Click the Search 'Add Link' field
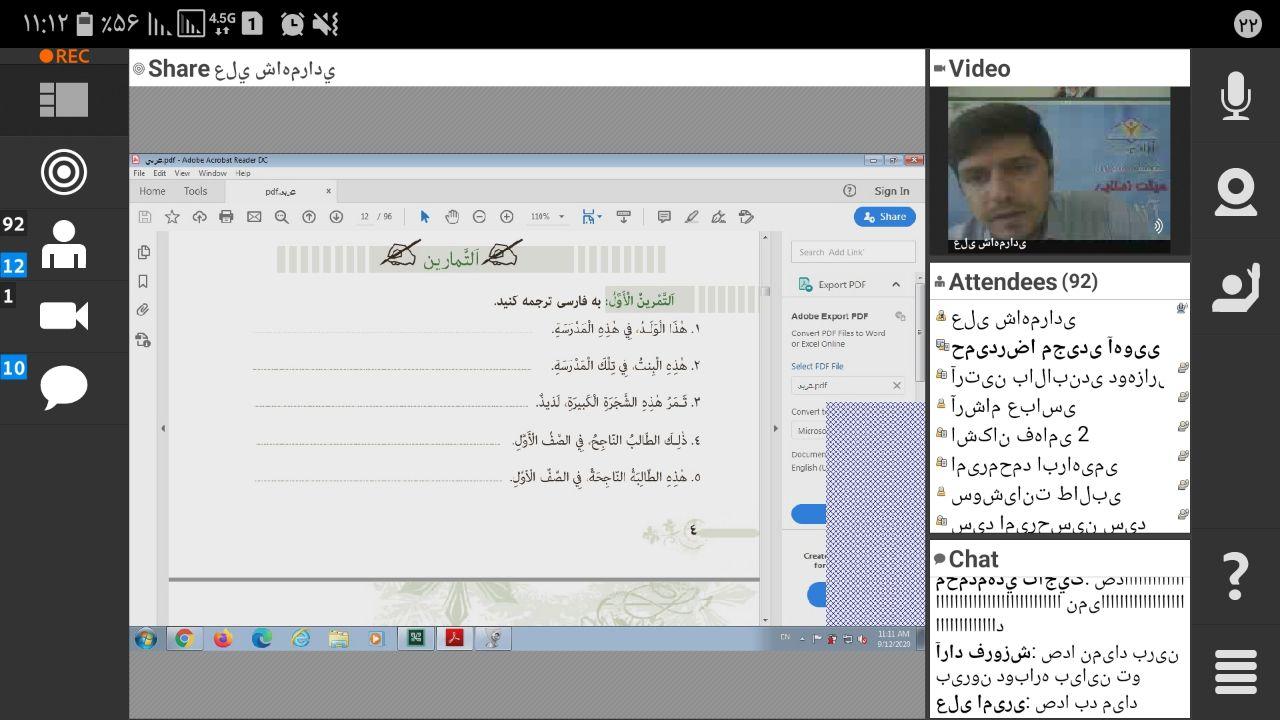 [853, 252]
